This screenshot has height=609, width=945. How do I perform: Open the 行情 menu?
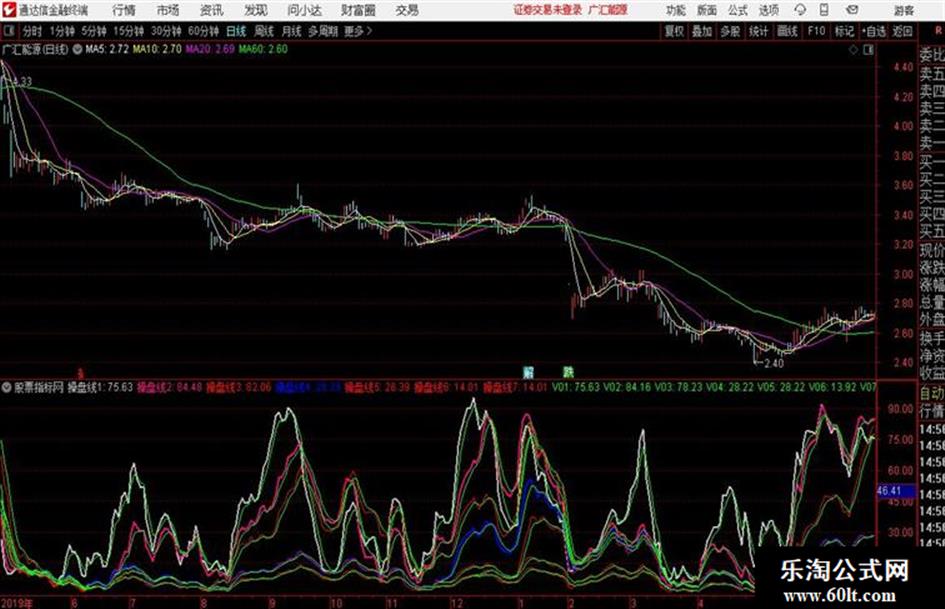click(x=124, y=10)
